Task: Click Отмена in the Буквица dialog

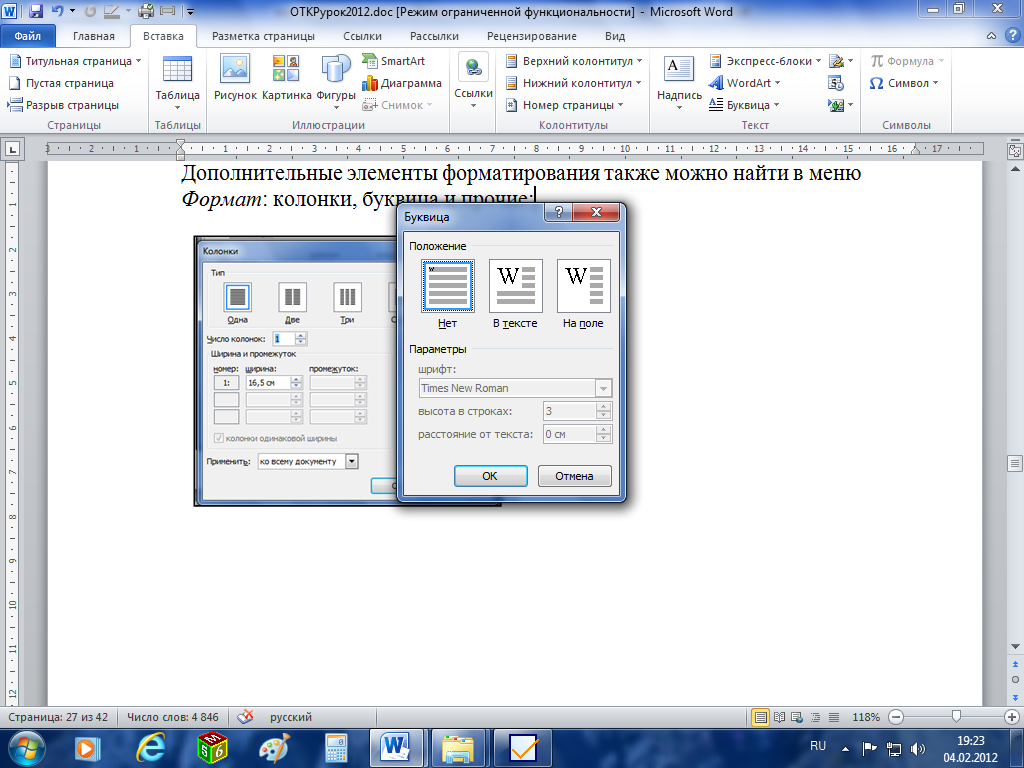Action: 575,476
